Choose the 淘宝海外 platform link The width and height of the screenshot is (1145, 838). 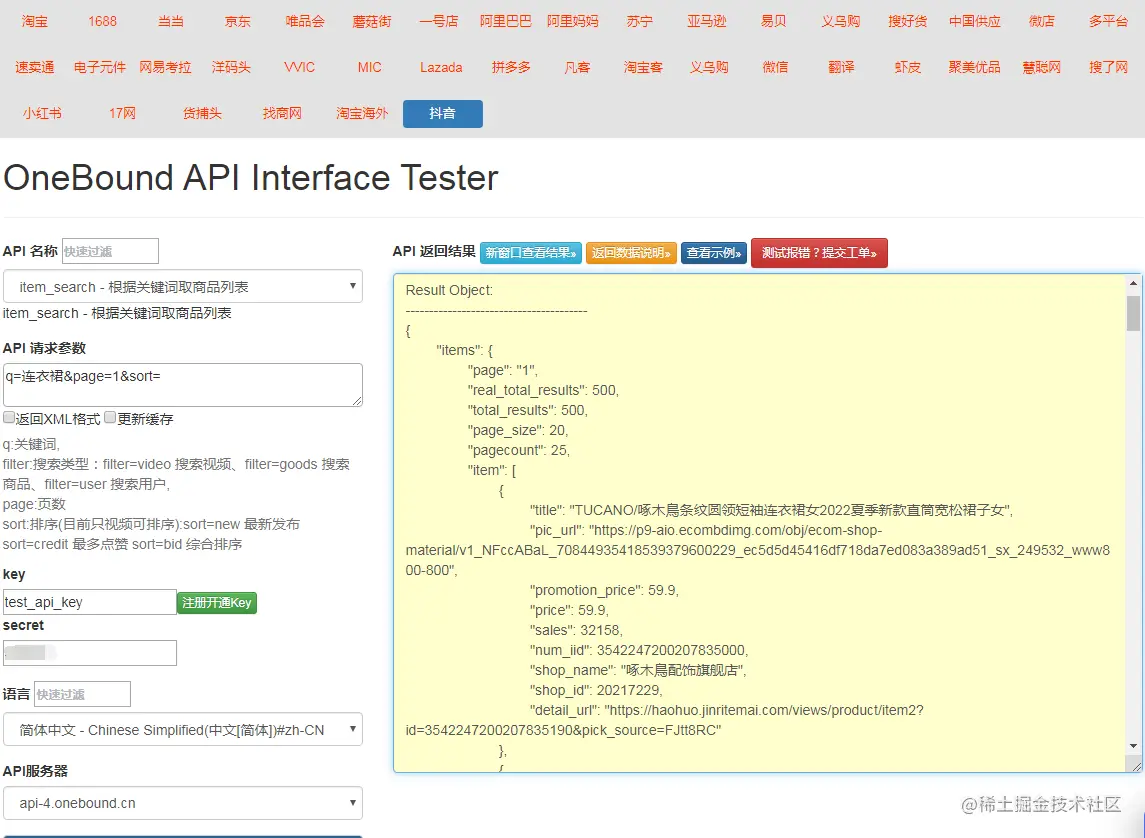362,113
